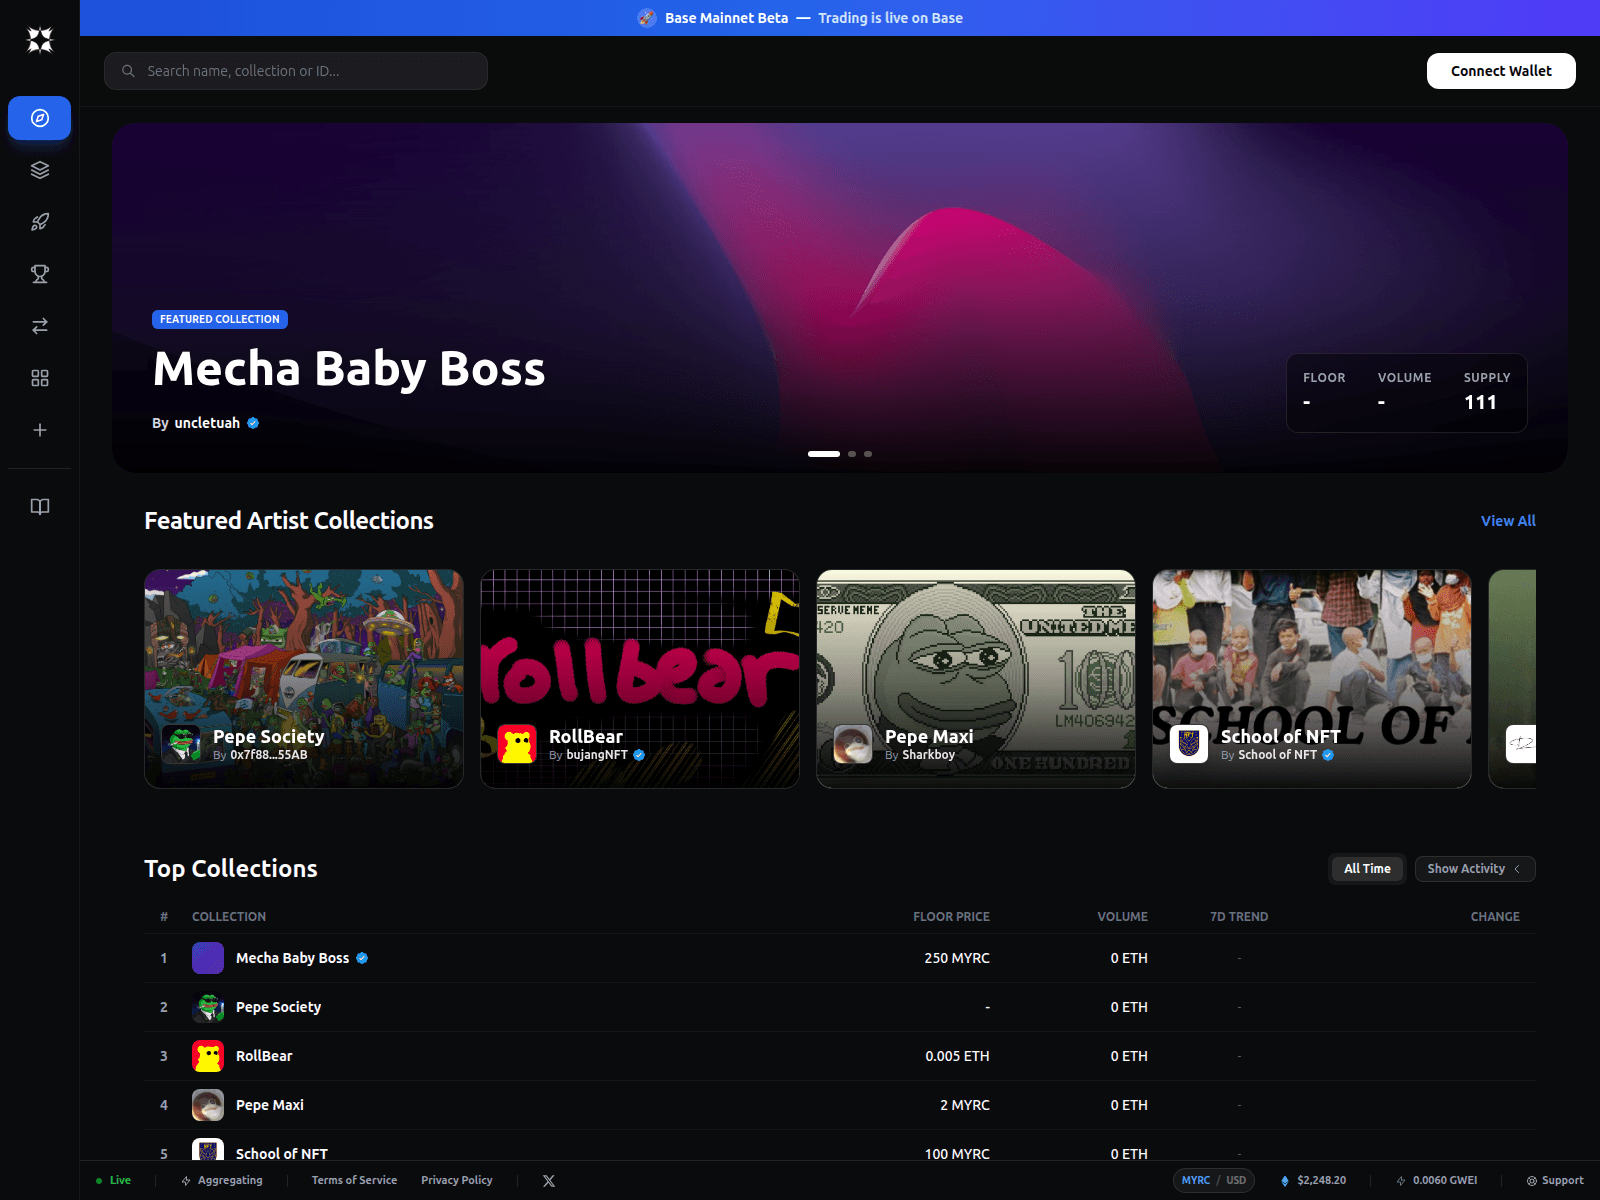Click View All featured artist collections
The width and height of the screenshot is (1600, 1200).
tap(1507, 520)
